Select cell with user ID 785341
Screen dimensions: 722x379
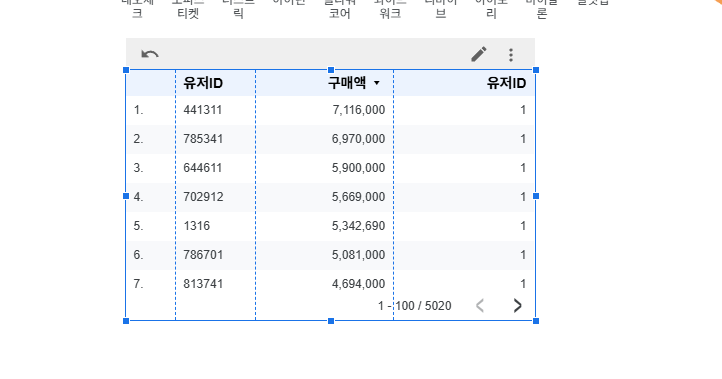[203, 139]
